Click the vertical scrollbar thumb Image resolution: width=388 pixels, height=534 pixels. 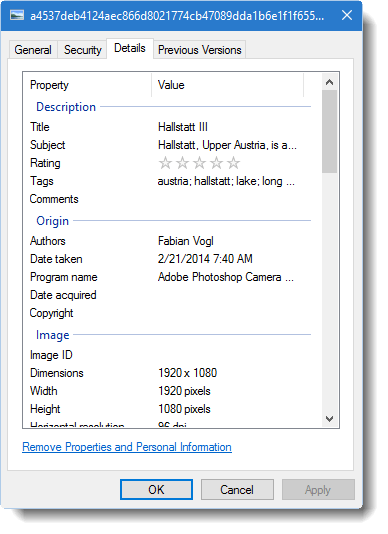(x=329, y=131)
